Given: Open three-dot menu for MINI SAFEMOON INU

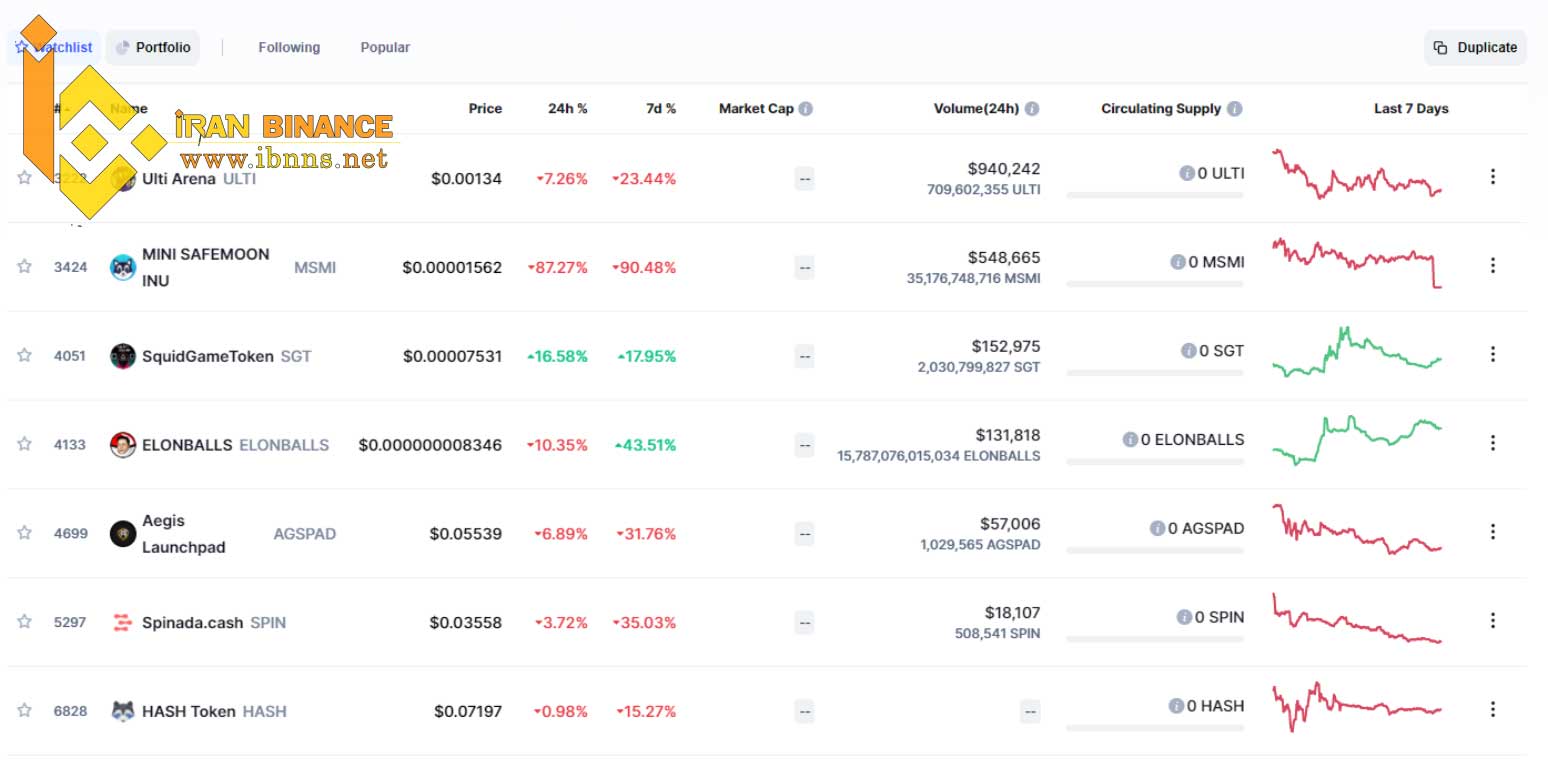Looking at the screenshot, I should [x=1492, y=265].
